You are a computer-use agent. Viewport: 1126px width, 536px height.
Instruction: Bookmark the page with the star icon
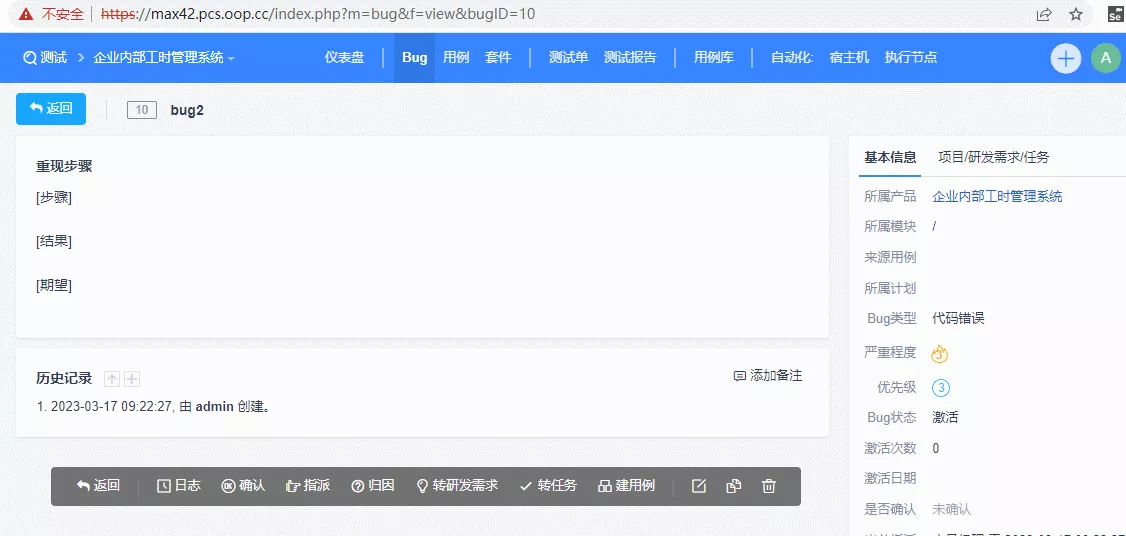point(1076,14)
